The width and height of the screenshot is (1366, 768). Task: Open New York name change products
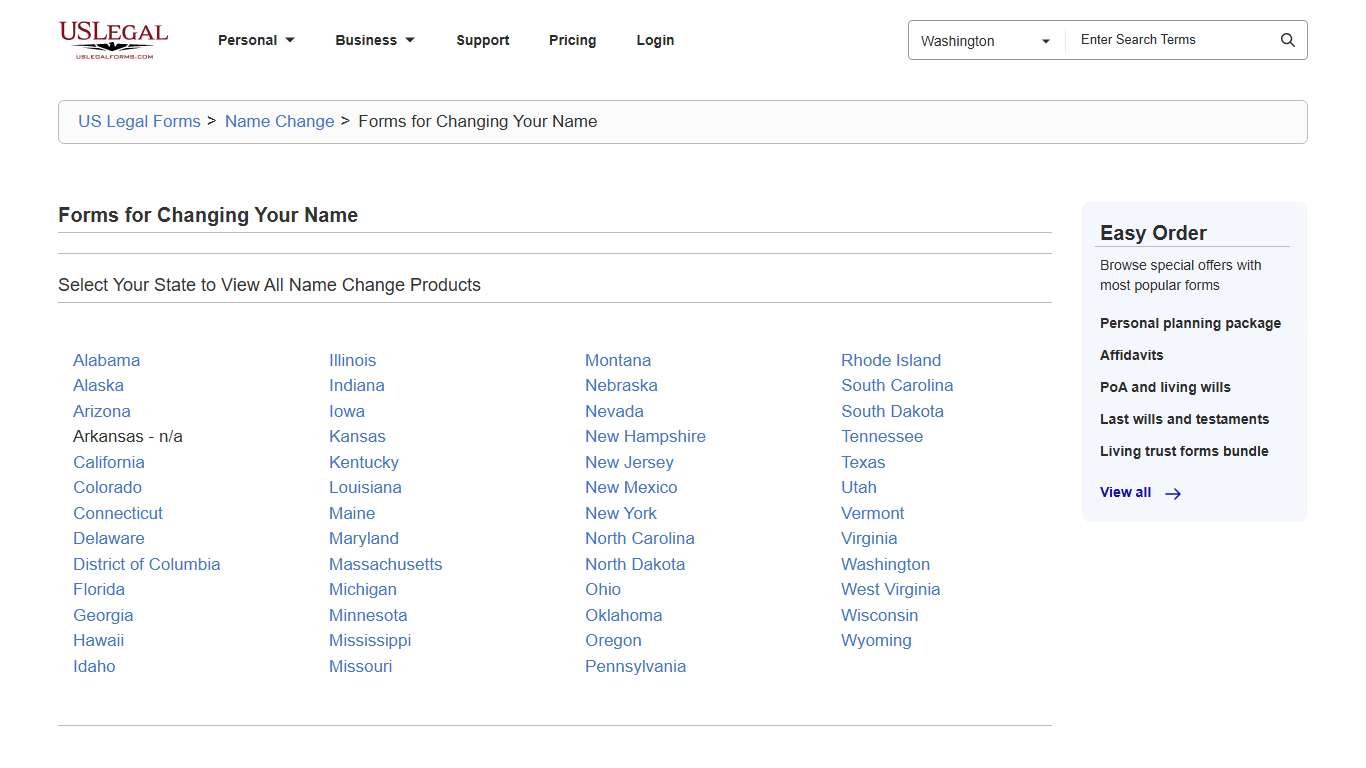(621, 513)
